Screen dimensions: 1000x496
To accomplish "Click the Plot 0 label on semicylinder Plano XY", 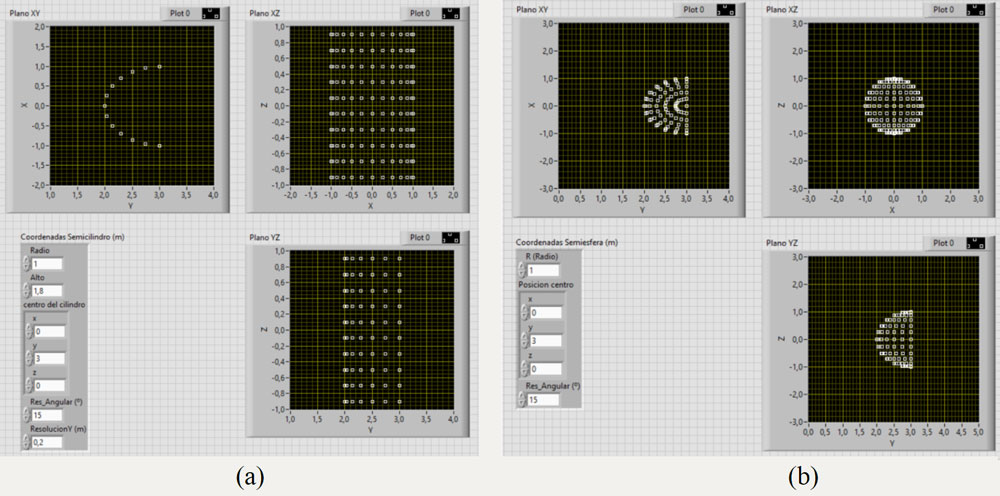I will [x=180, y=13].
